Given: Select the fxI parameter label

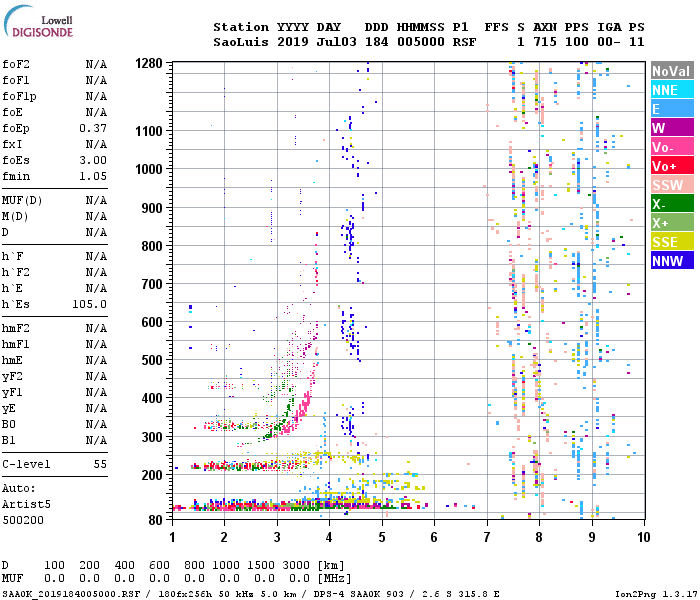Looking at the screenshot, I should (x=12, y=144).
